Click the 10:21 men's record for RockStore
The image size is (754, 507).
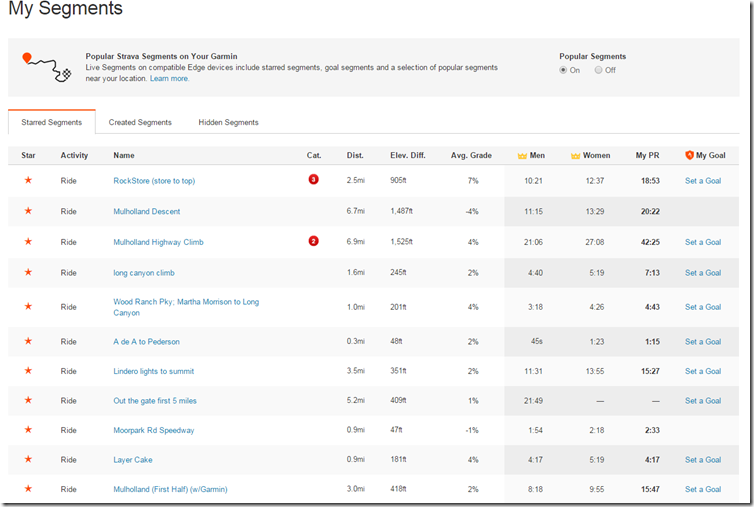(533, 181)
